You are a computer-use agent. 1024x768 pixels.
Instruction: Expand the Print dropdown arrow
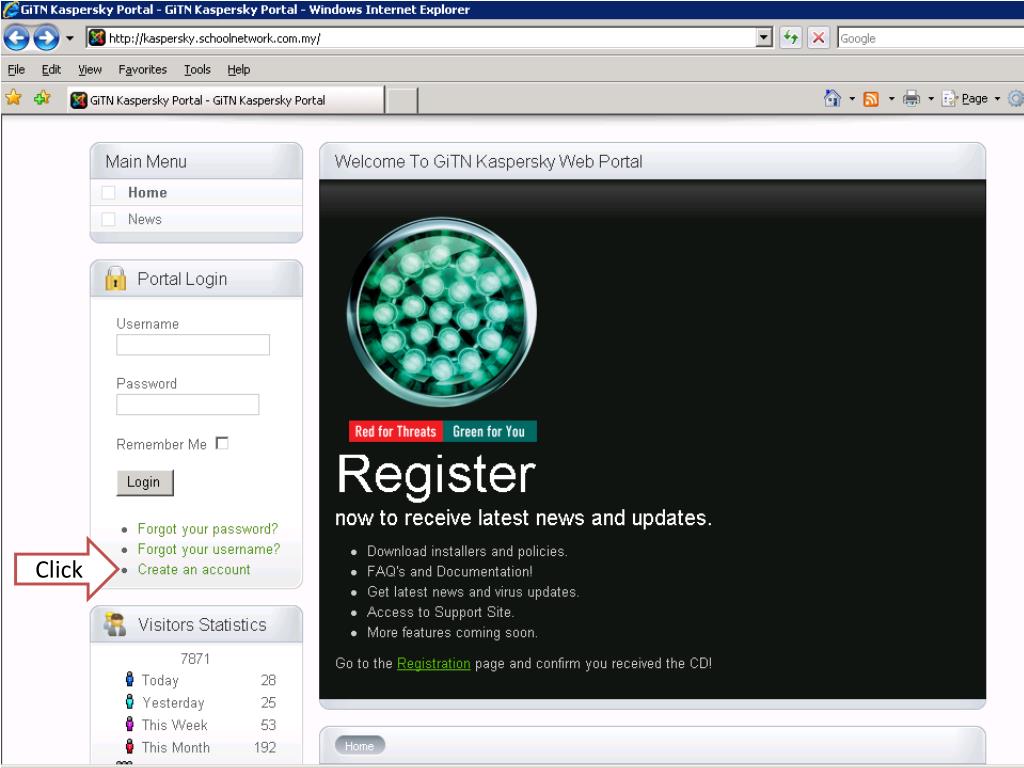pyautogui.click(x=931, y=99)
